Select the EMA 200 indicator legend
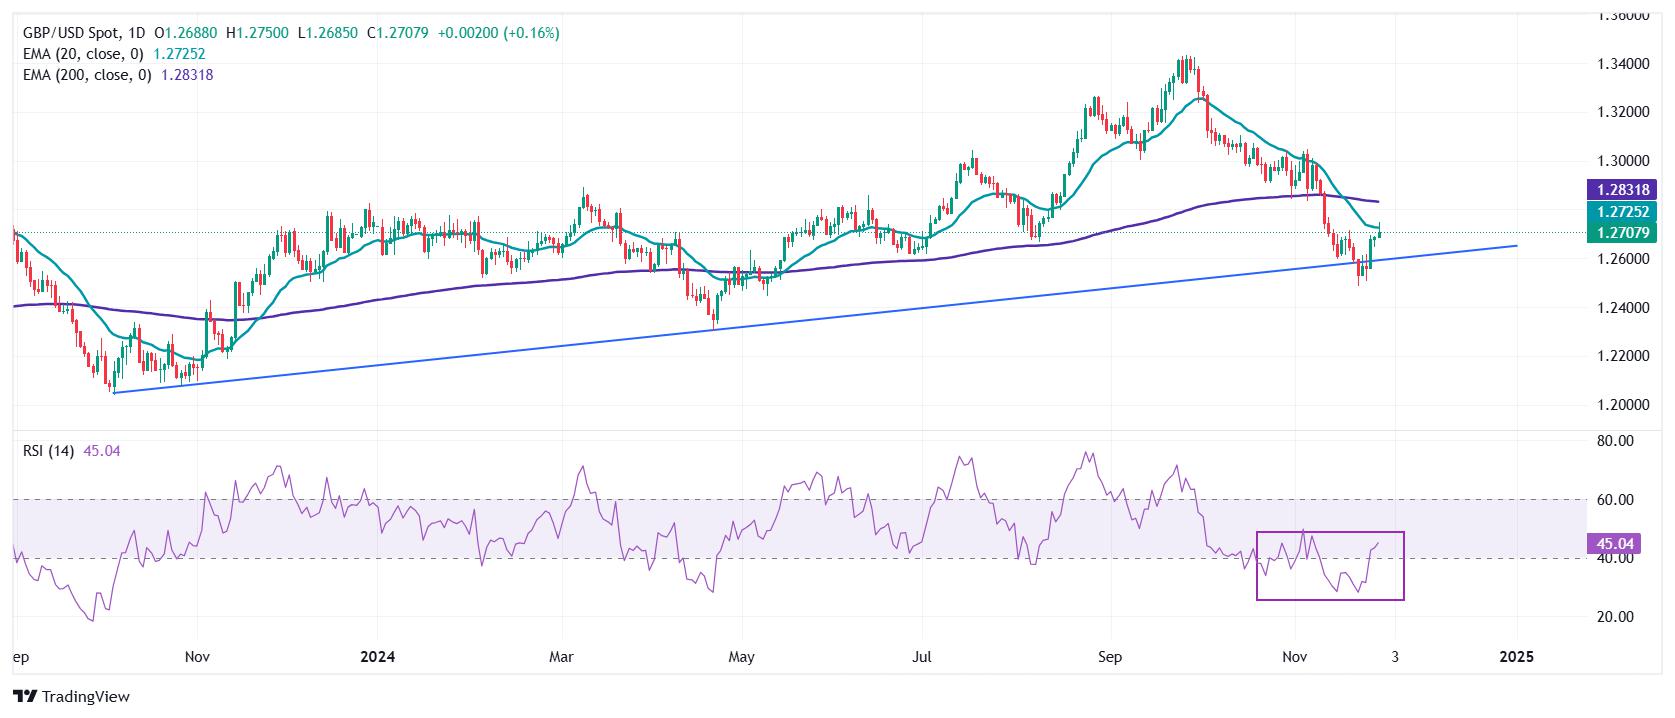 coord(118,75)
